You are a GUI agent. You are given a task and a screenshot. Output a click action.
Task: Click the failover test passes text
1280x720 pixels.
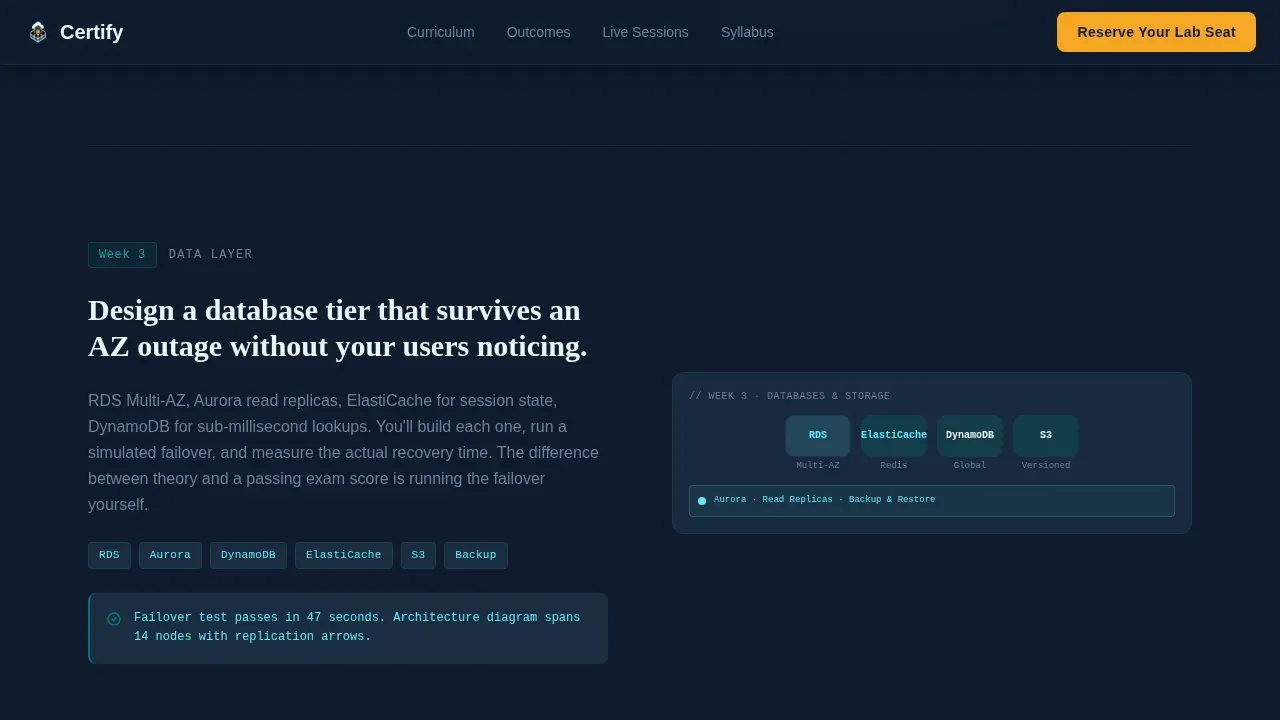pyautogui.click(x=357, y=627)
